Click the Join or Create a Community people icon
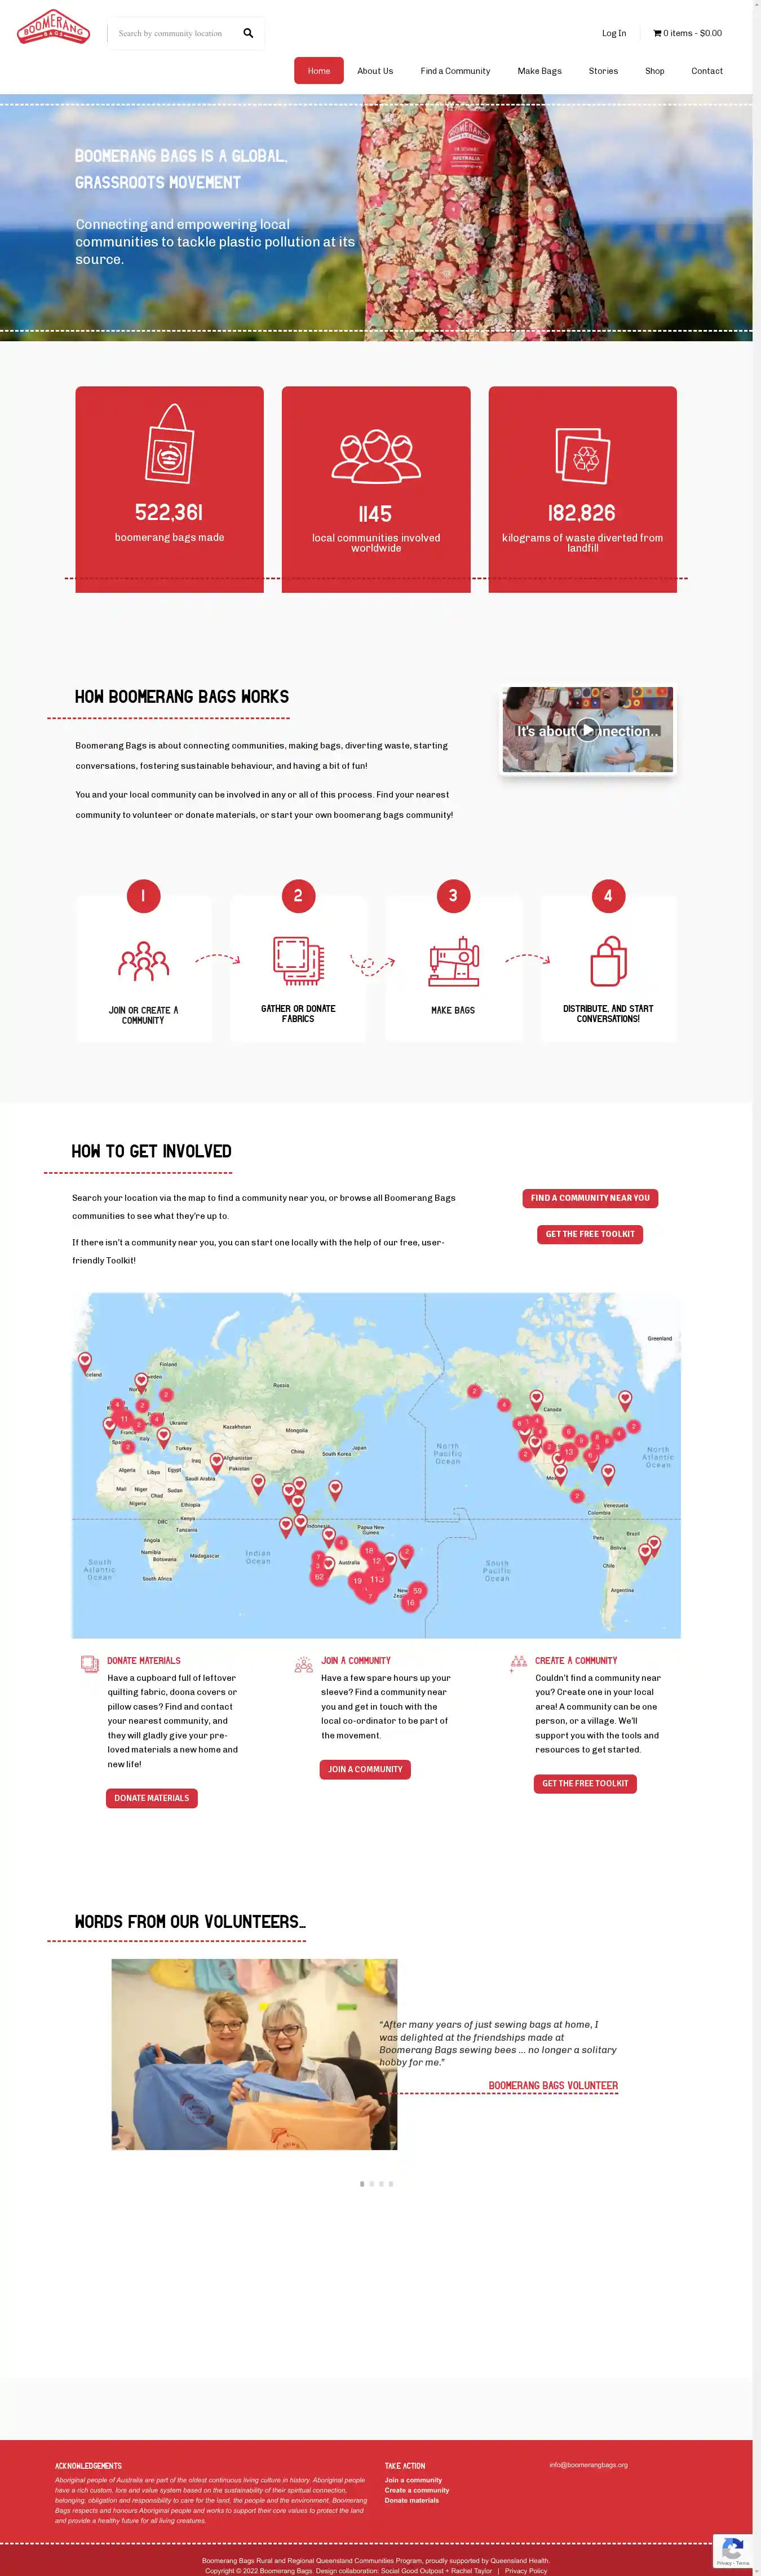 (x=143, y=962)
